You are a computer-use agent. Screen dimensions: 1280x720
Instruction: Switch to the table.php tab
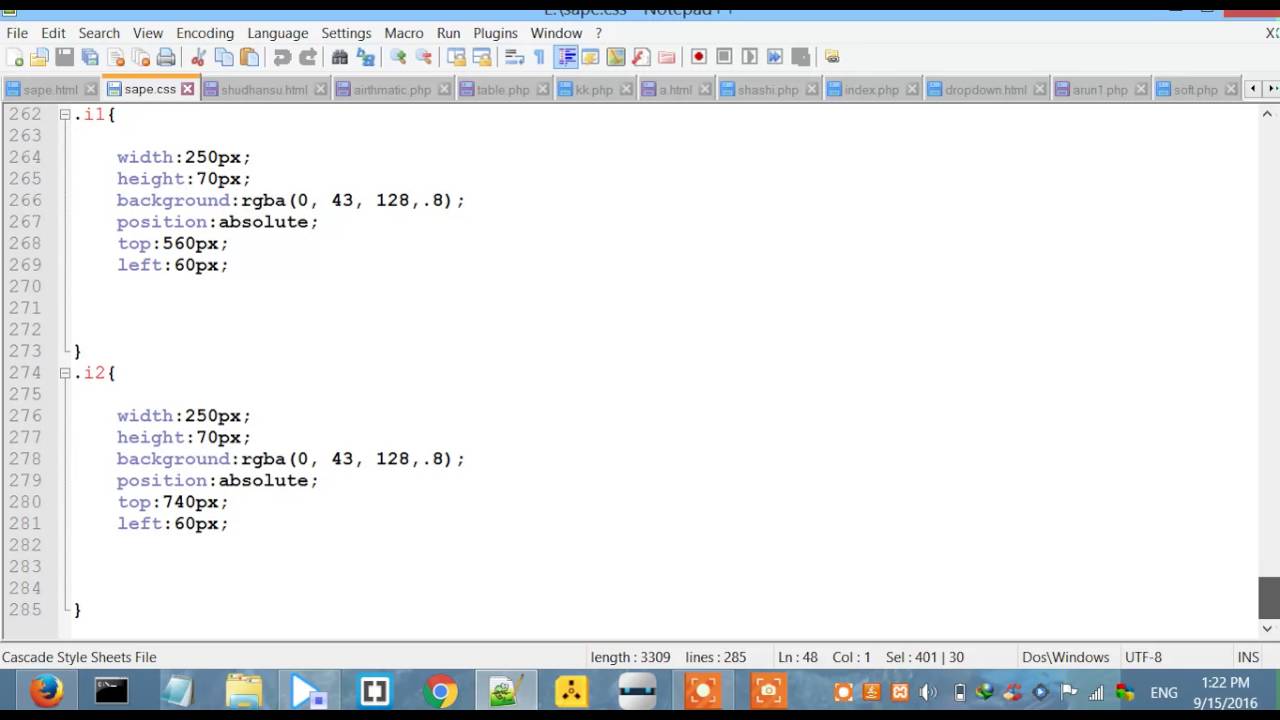503,89
